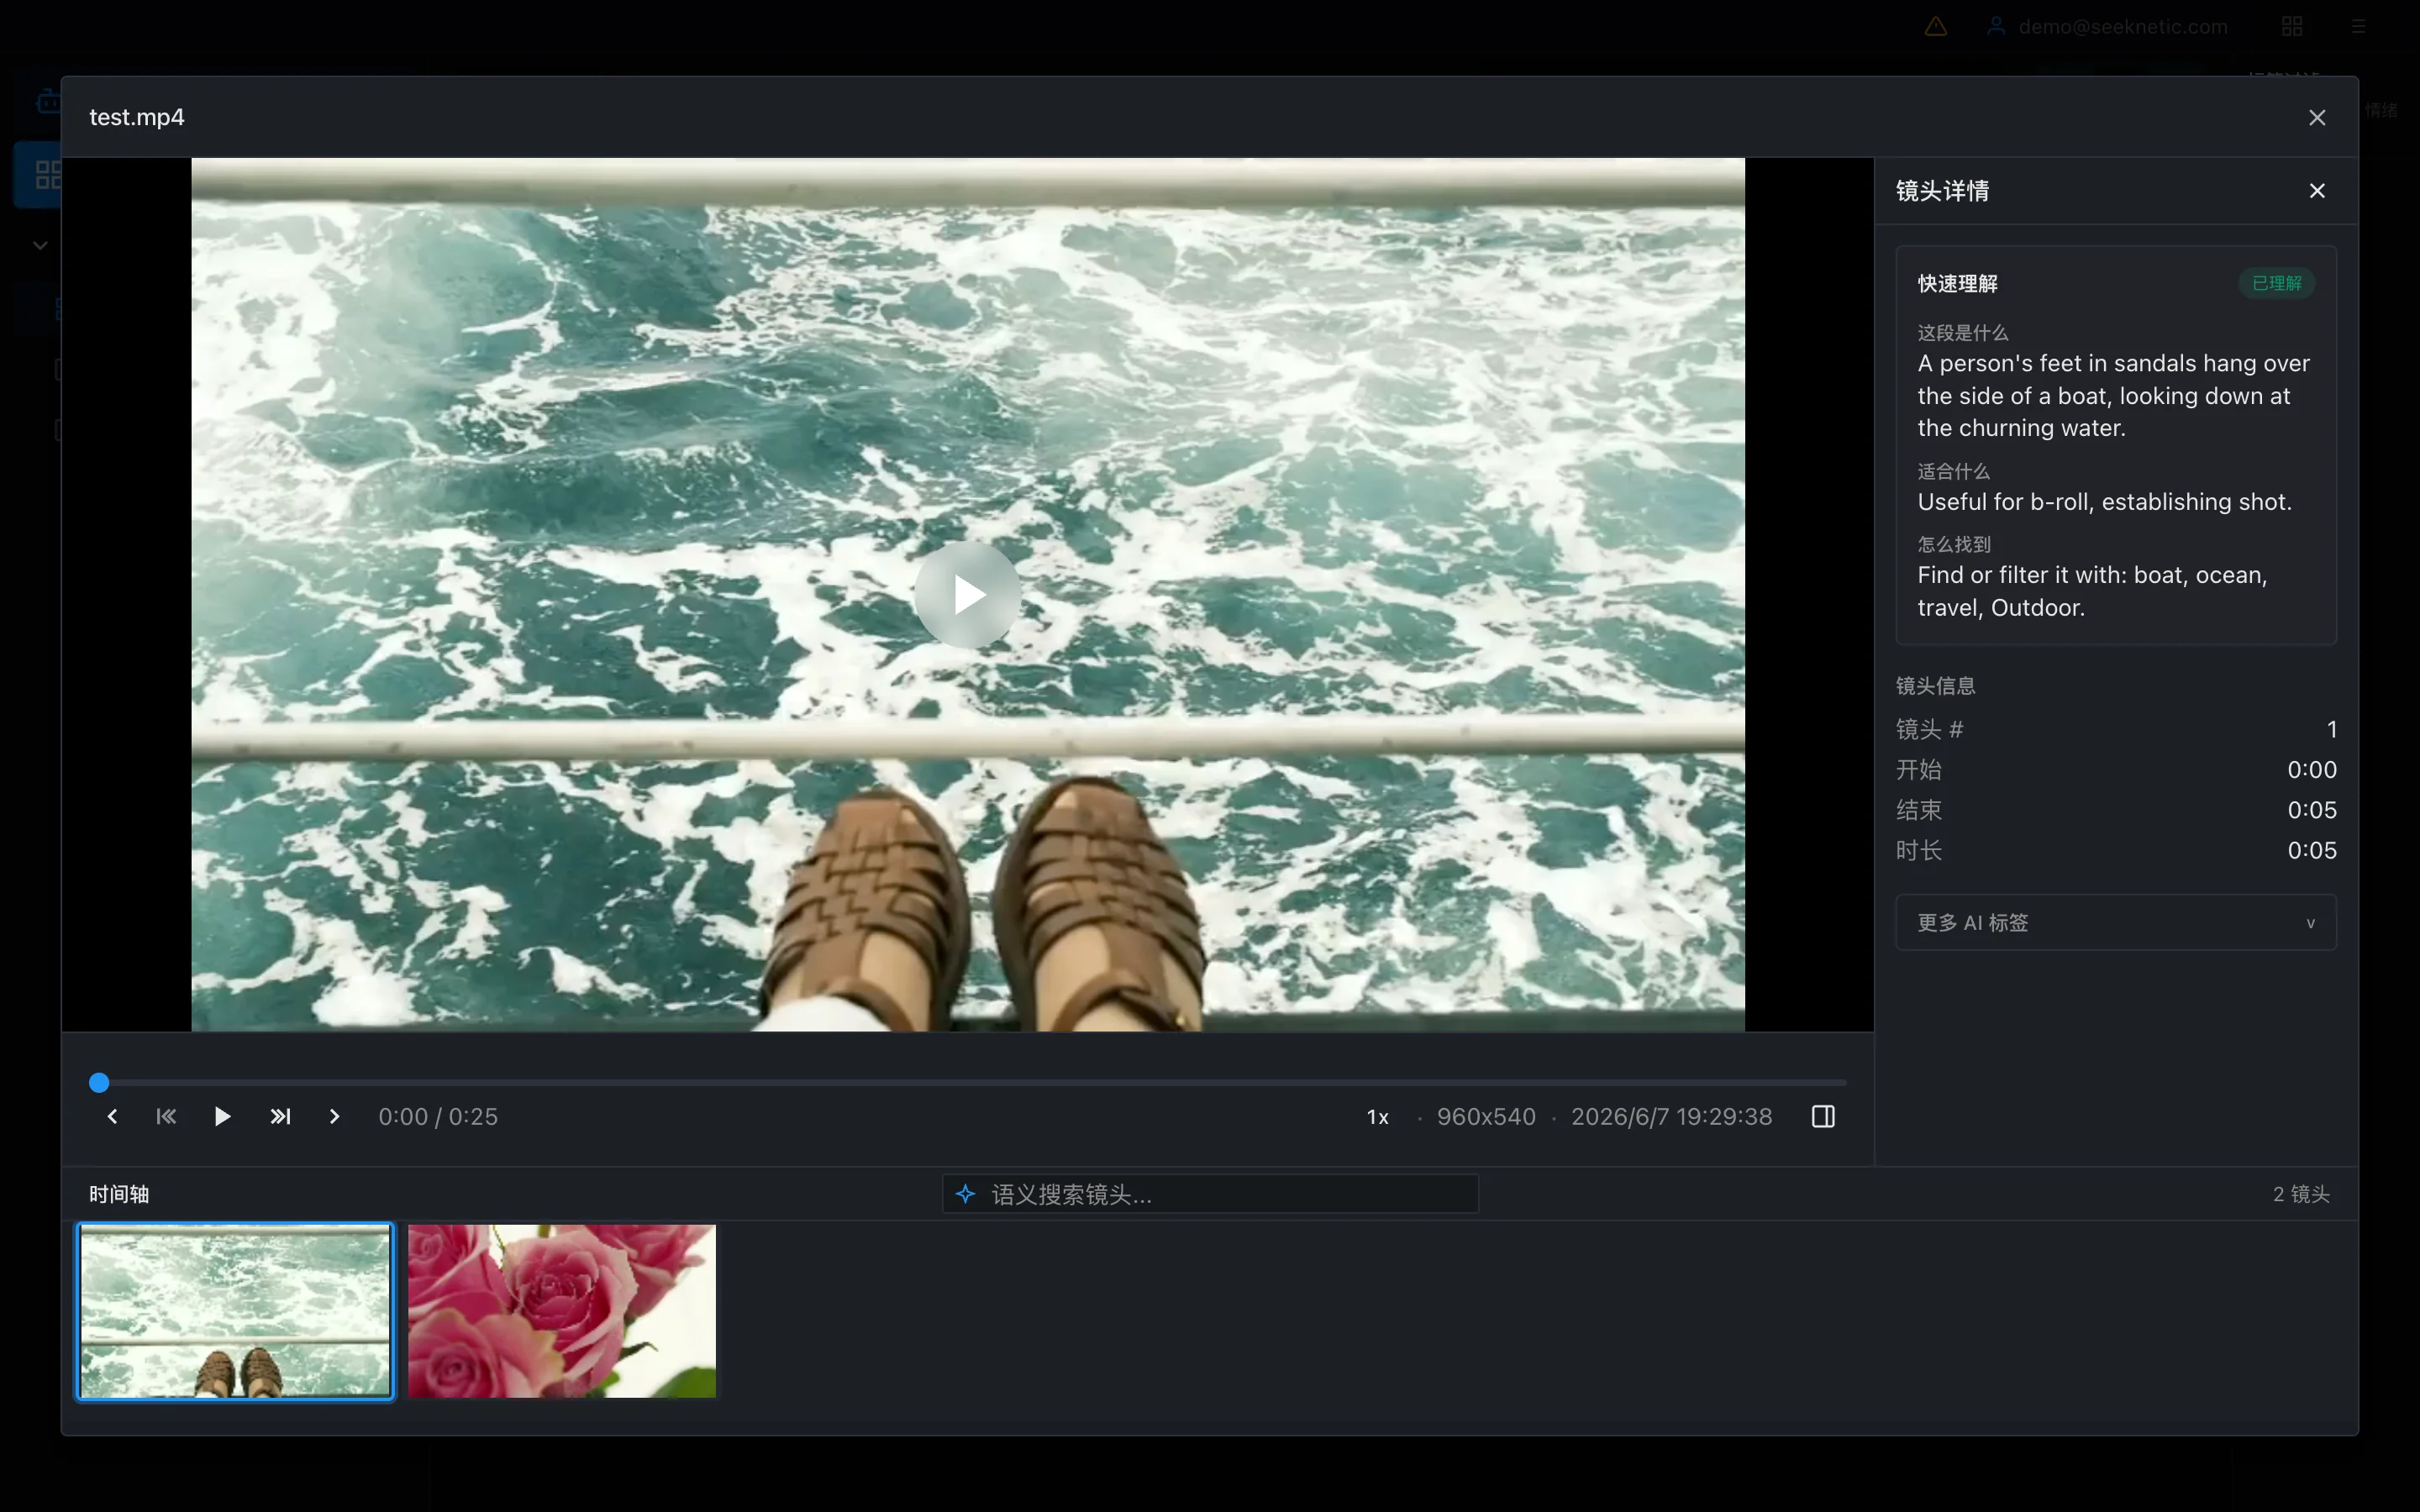
Task: Click the 快速理解 card heading
Action: click(1957, 283)
